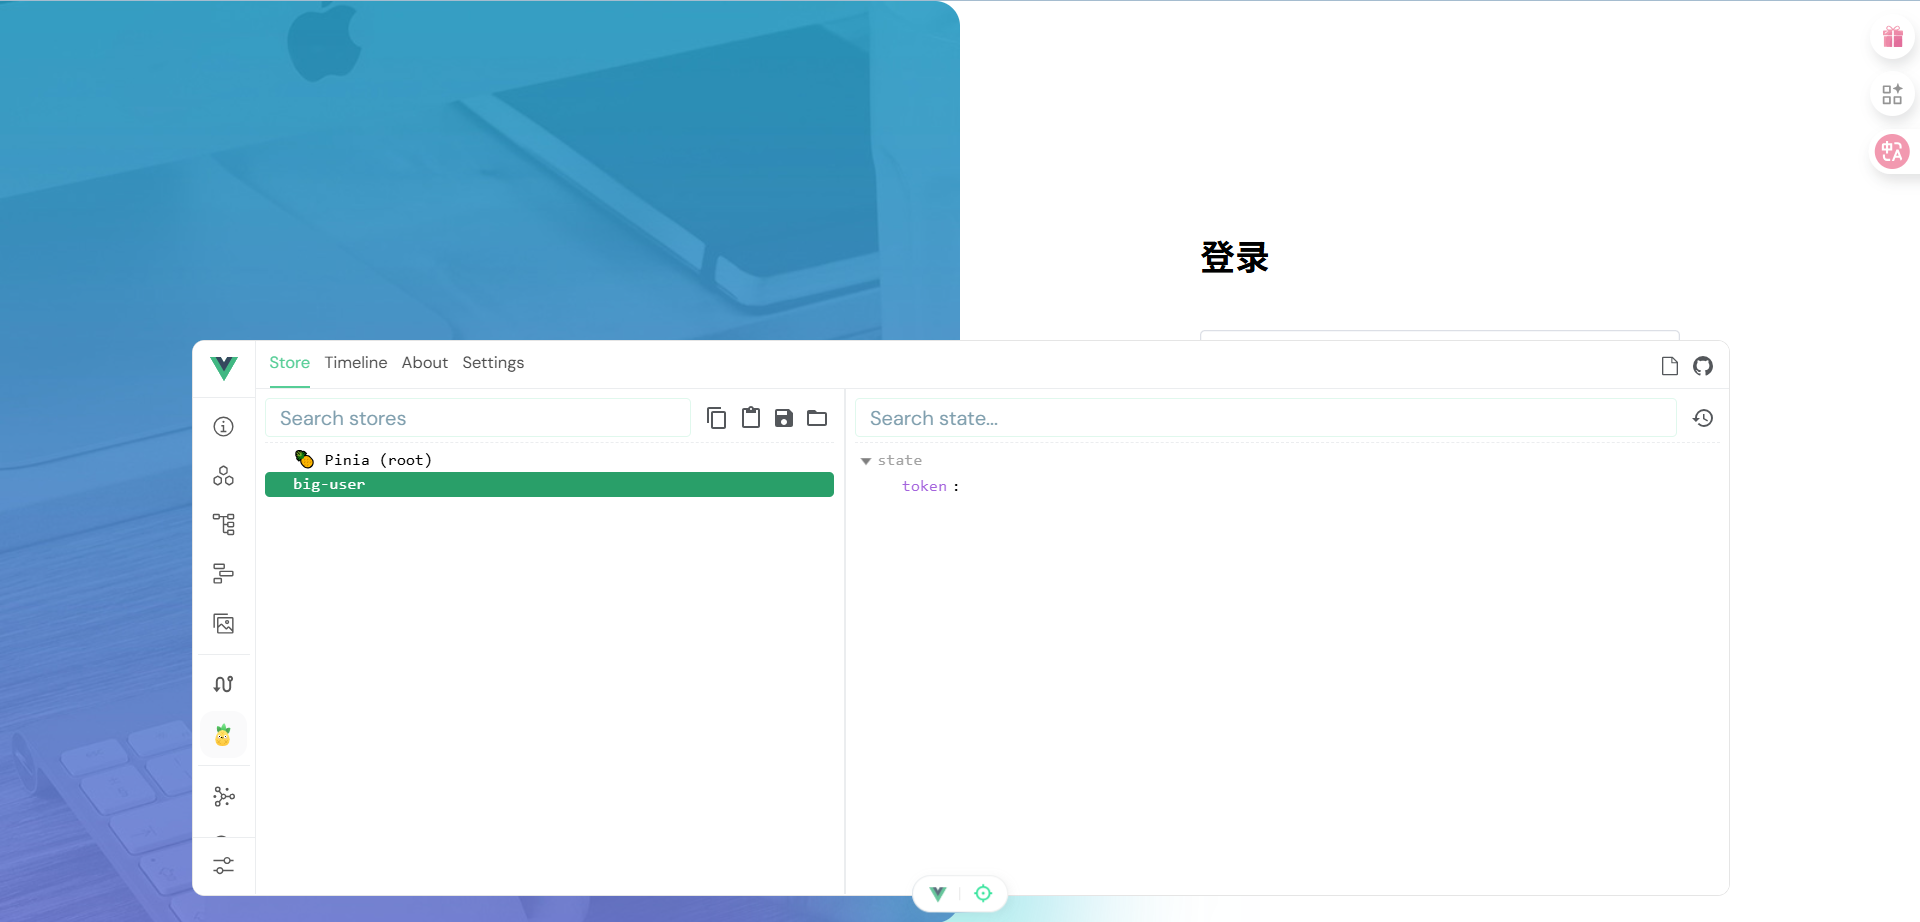
Task: Toggle devtools with floating Vue logo button
Action: [938, 894]
